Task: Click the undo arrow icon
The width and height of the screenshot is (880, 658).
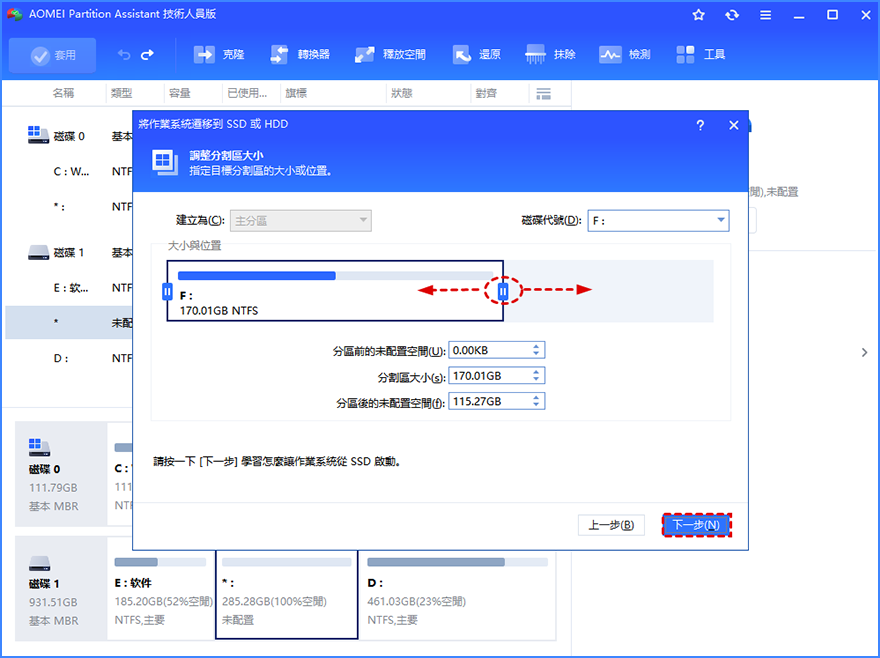Action: (124, 54)
